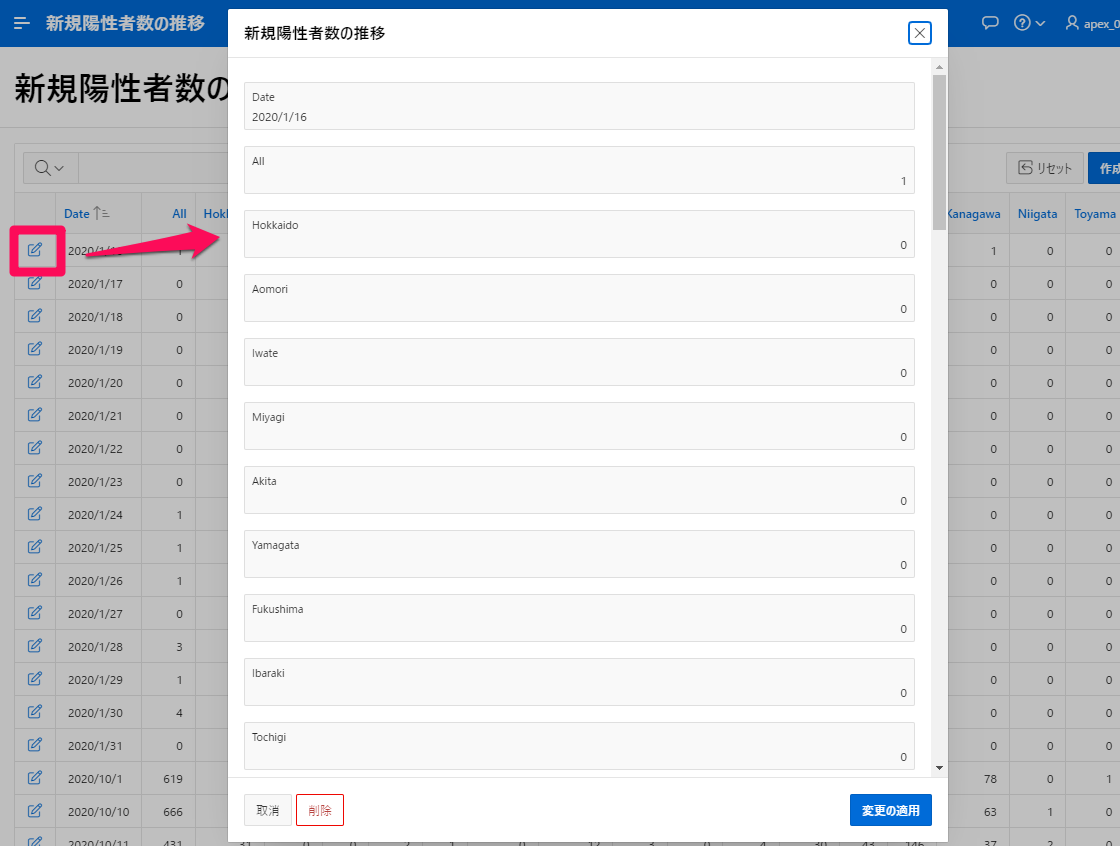Edit the row dated 2020/1/17

34,283
